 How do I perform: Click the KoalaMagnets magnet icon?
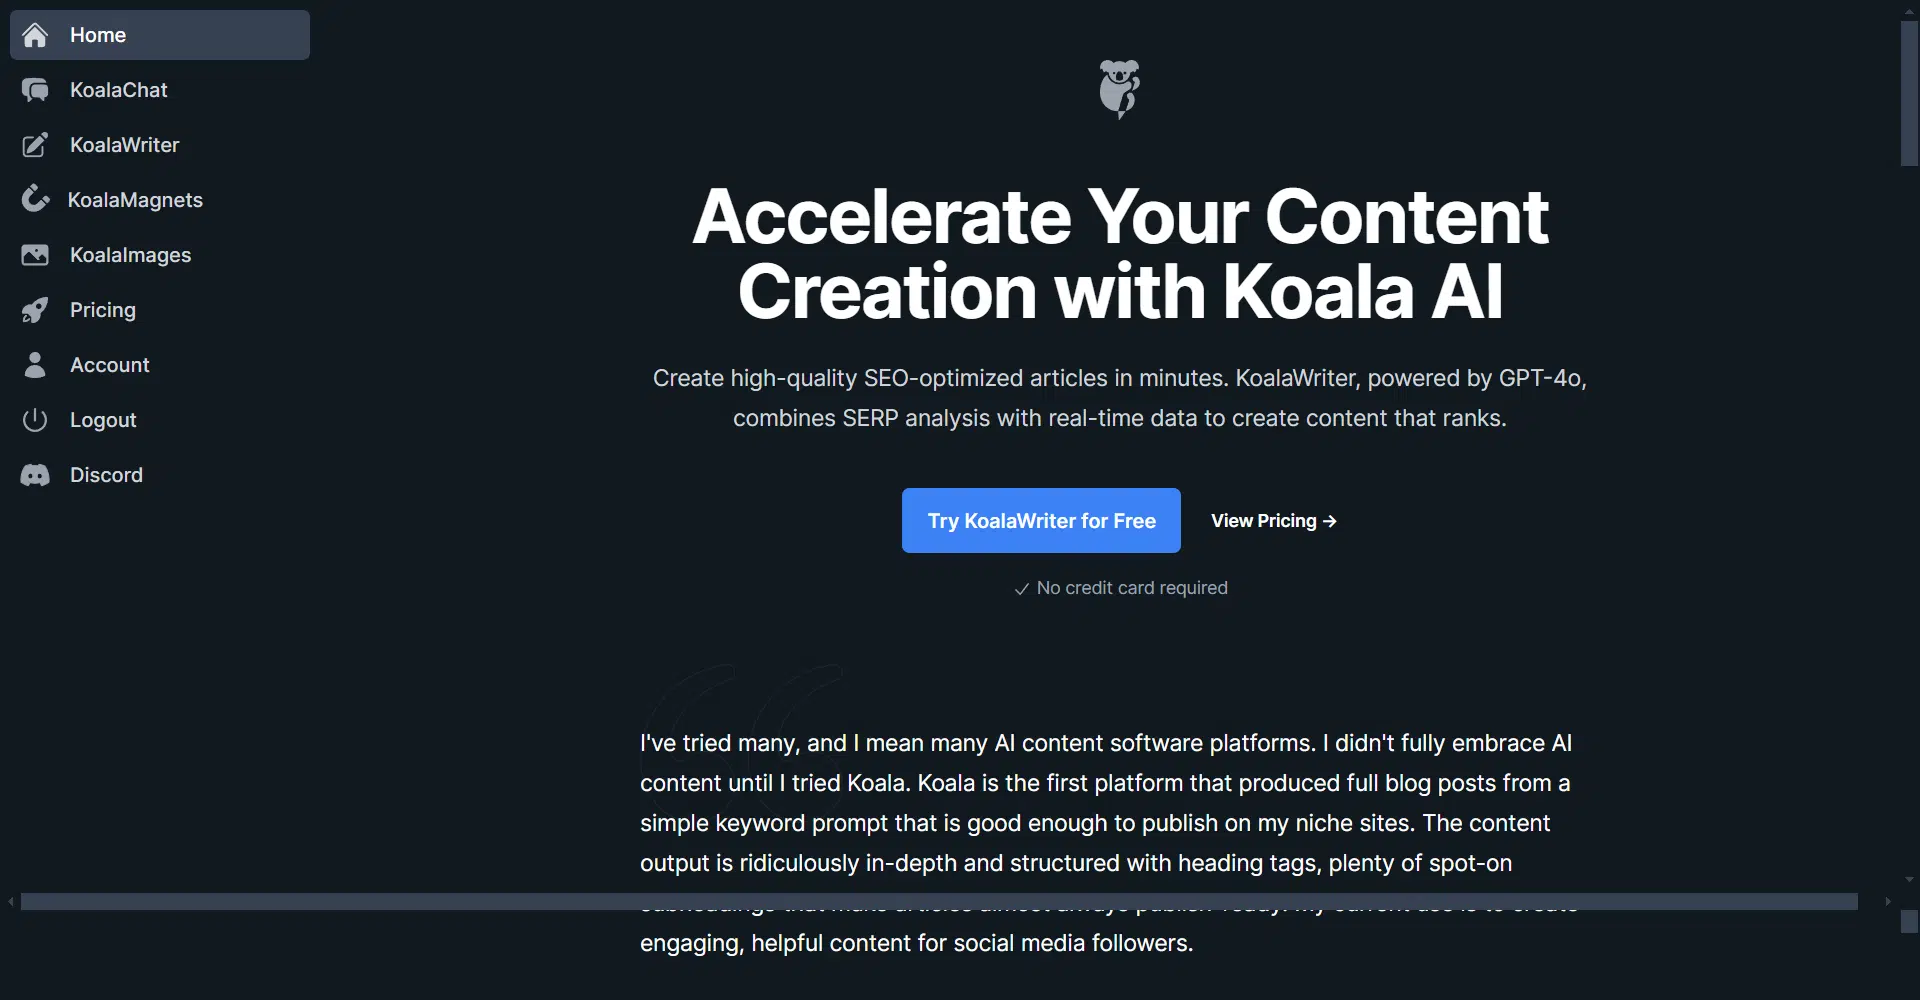(35, 199)
